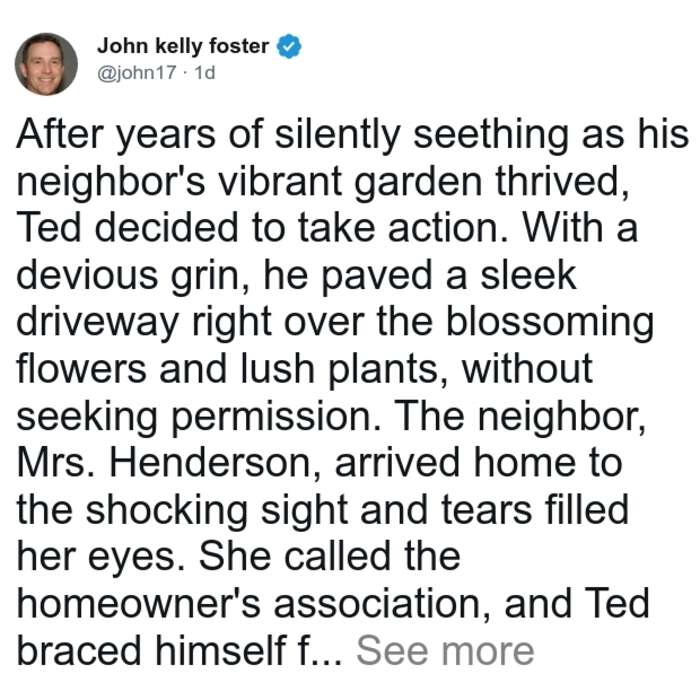The width and height of the screenshot is (700, 700).
Task: Click the words 'and Ted' after 'association,'
Action: pos(577,604)
